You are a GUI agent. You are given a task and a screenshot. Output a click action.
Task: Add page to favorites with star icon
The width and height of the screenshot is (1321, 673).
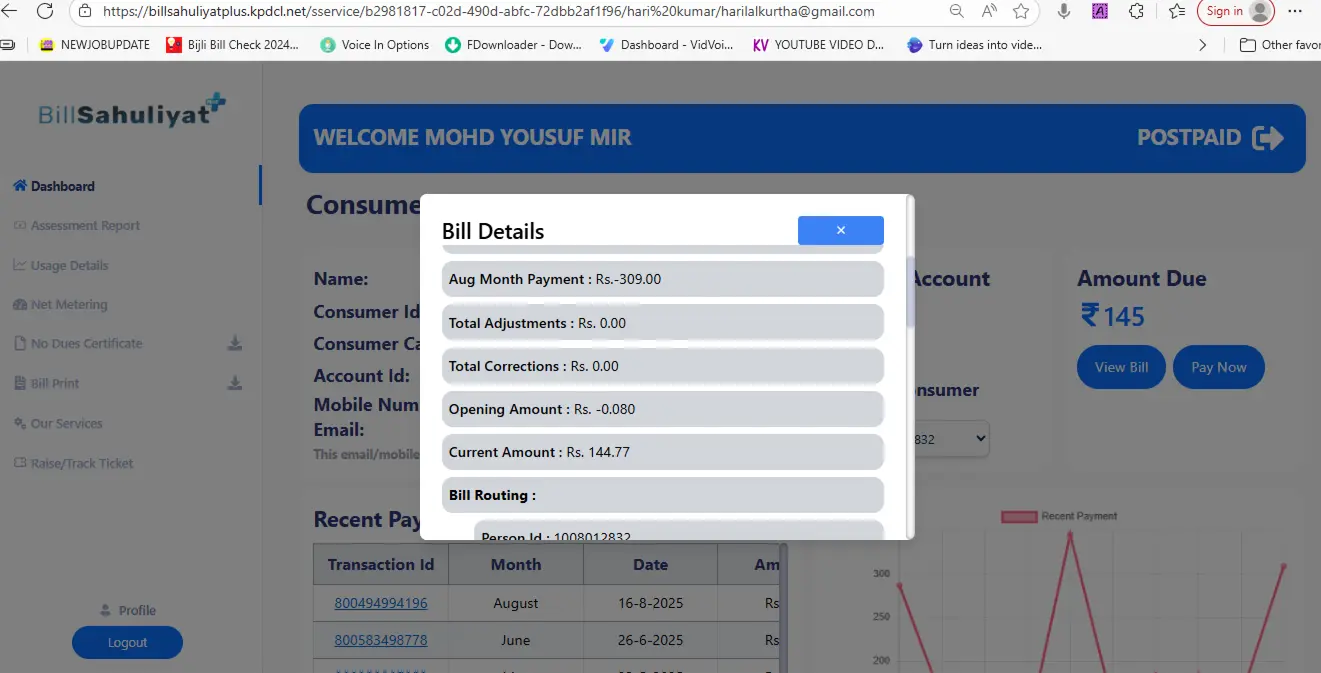[1020, 12]
